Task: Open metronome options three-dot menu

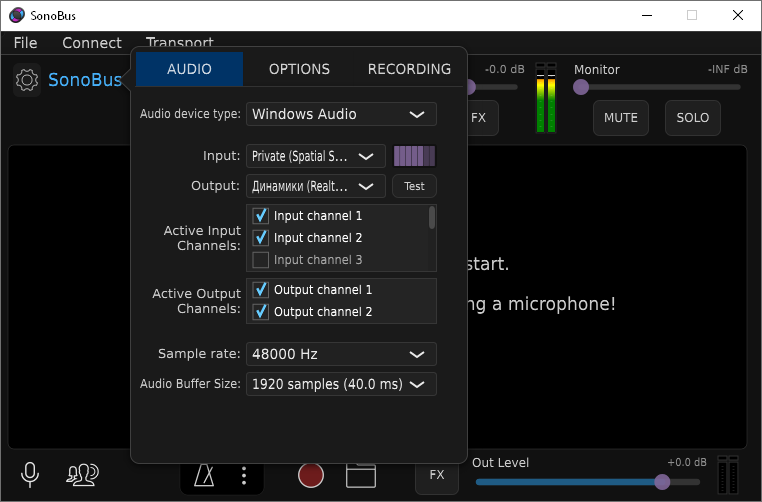Action: click(244, 475)
